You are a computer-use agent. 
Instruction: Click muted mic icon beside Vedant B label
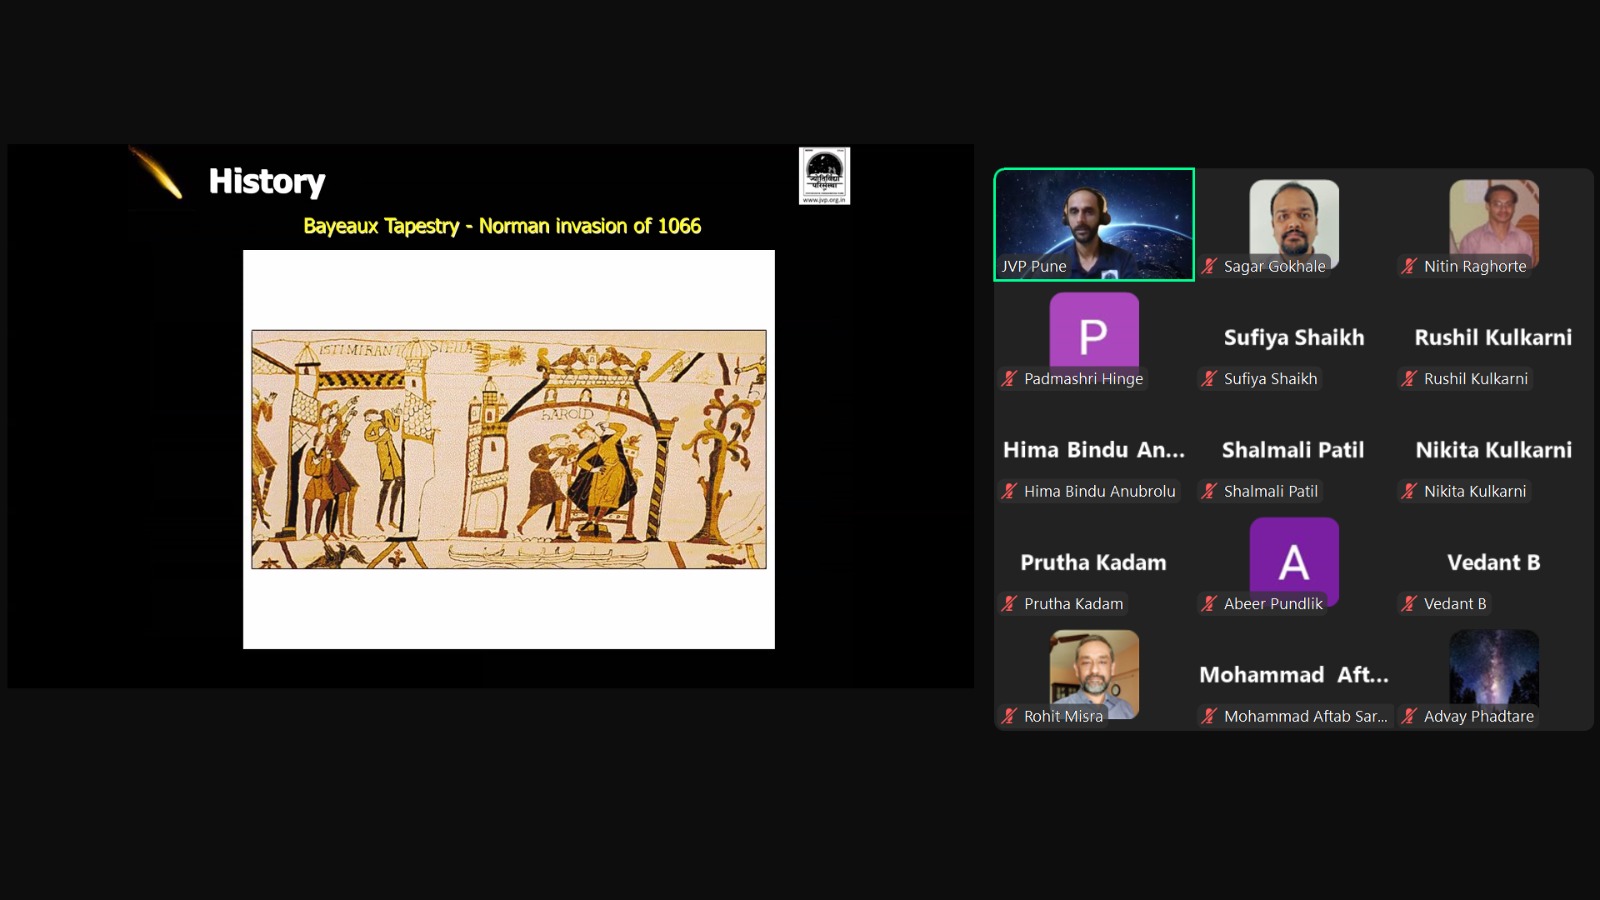click(1409, 603)
